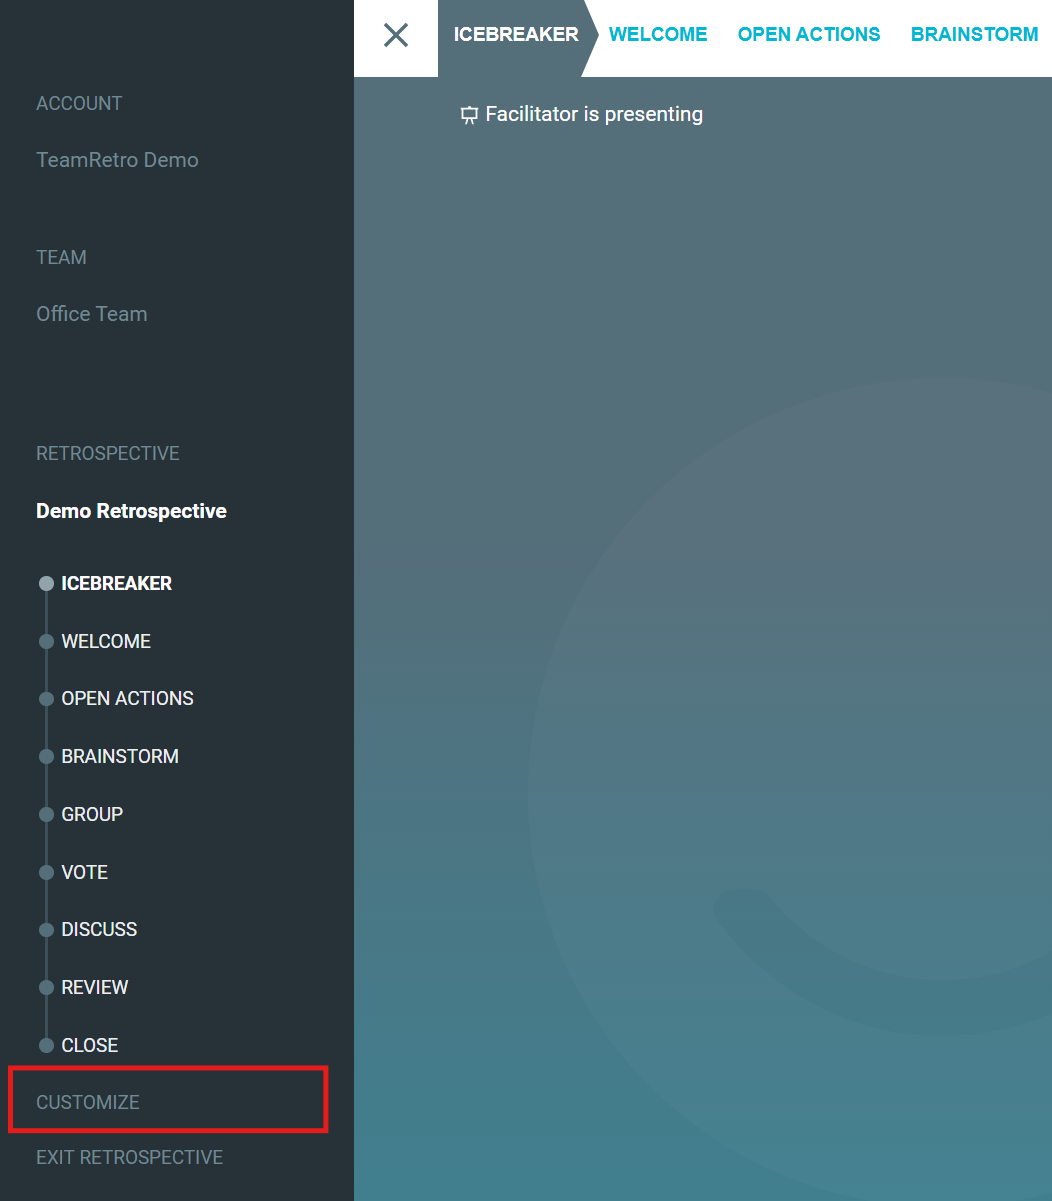Click the TEAM section heading
This screenshot has height=1201, width=1052.
point(61,257)
